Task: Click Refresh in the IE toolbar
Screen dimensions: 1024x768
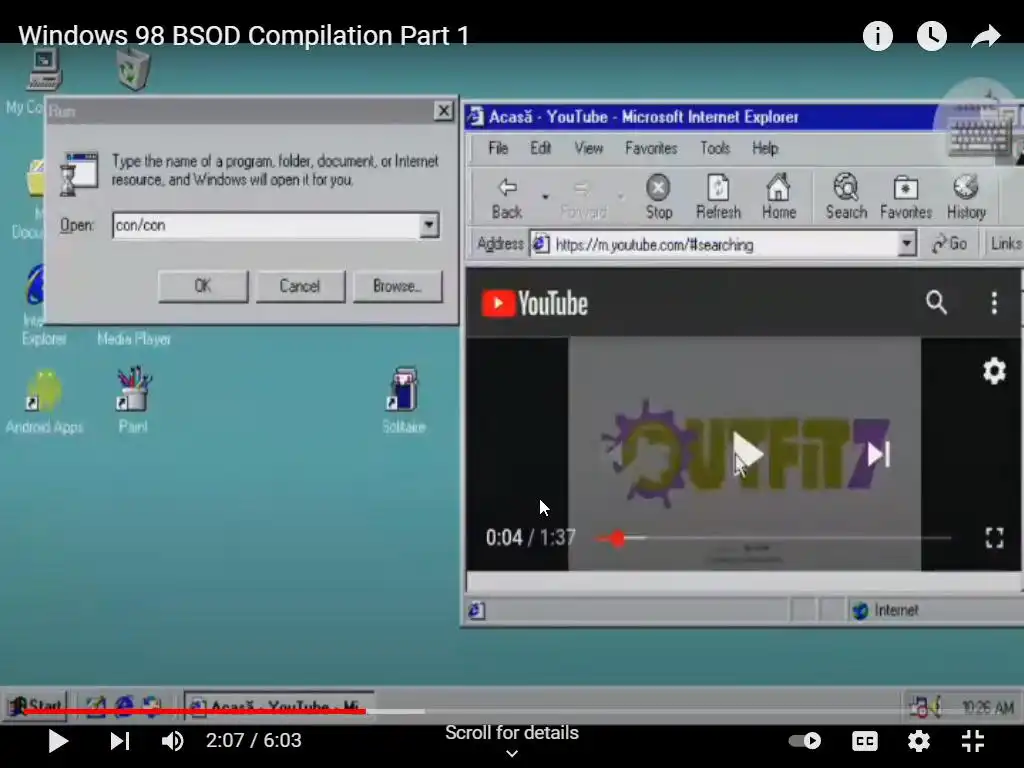Action: 718,197
